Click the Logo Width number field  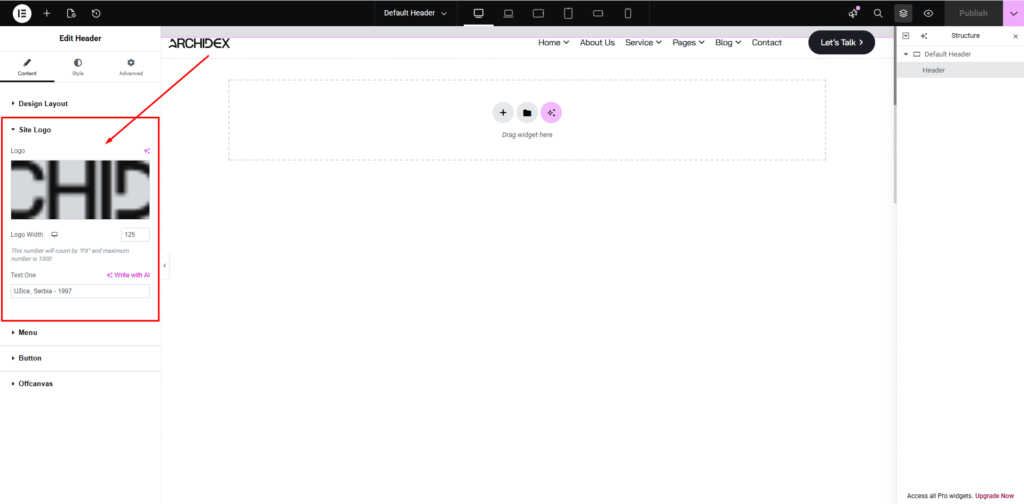coord(135,234)
